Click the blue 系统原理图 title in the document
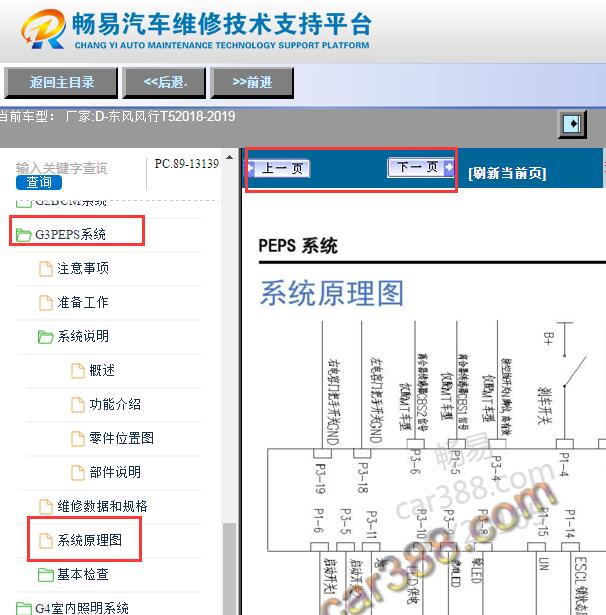606x615 pixels. (332, 293)
